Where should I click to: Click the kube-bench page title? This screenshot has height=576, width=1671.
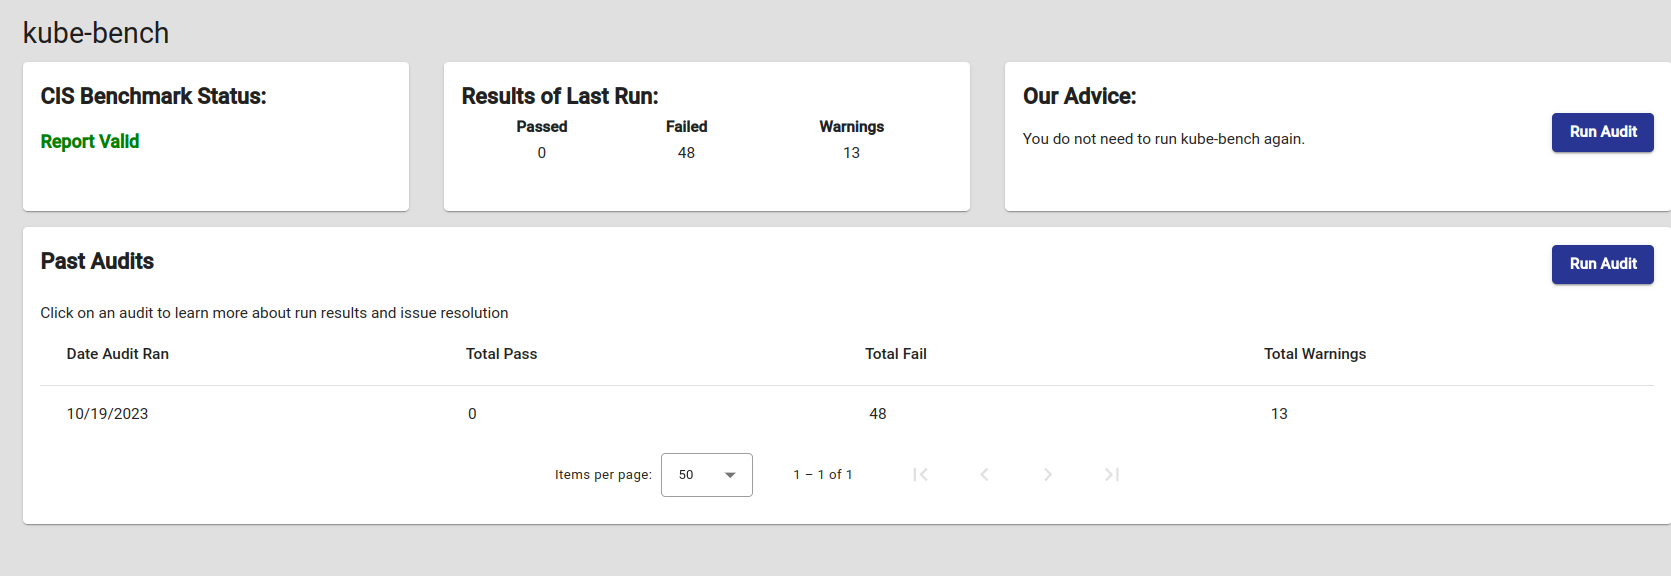coord(96,33)
